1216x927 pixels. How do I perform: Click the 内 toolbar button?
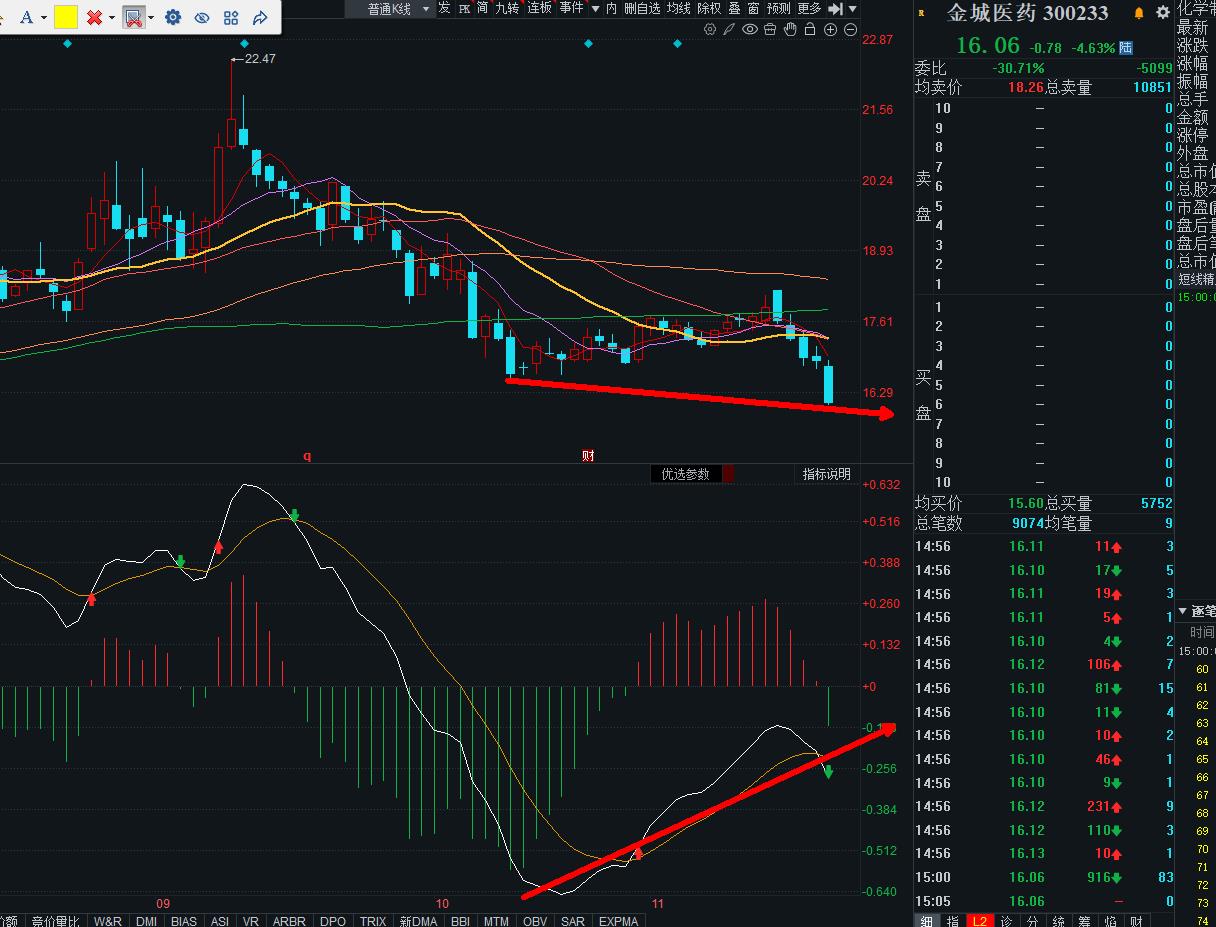pos(611,8)
